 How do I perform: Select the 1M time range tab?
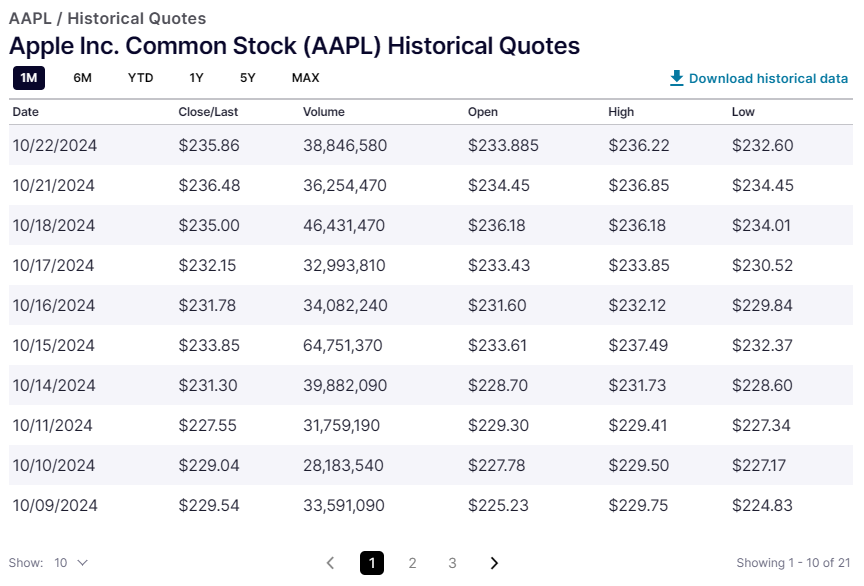coord(29,78)
